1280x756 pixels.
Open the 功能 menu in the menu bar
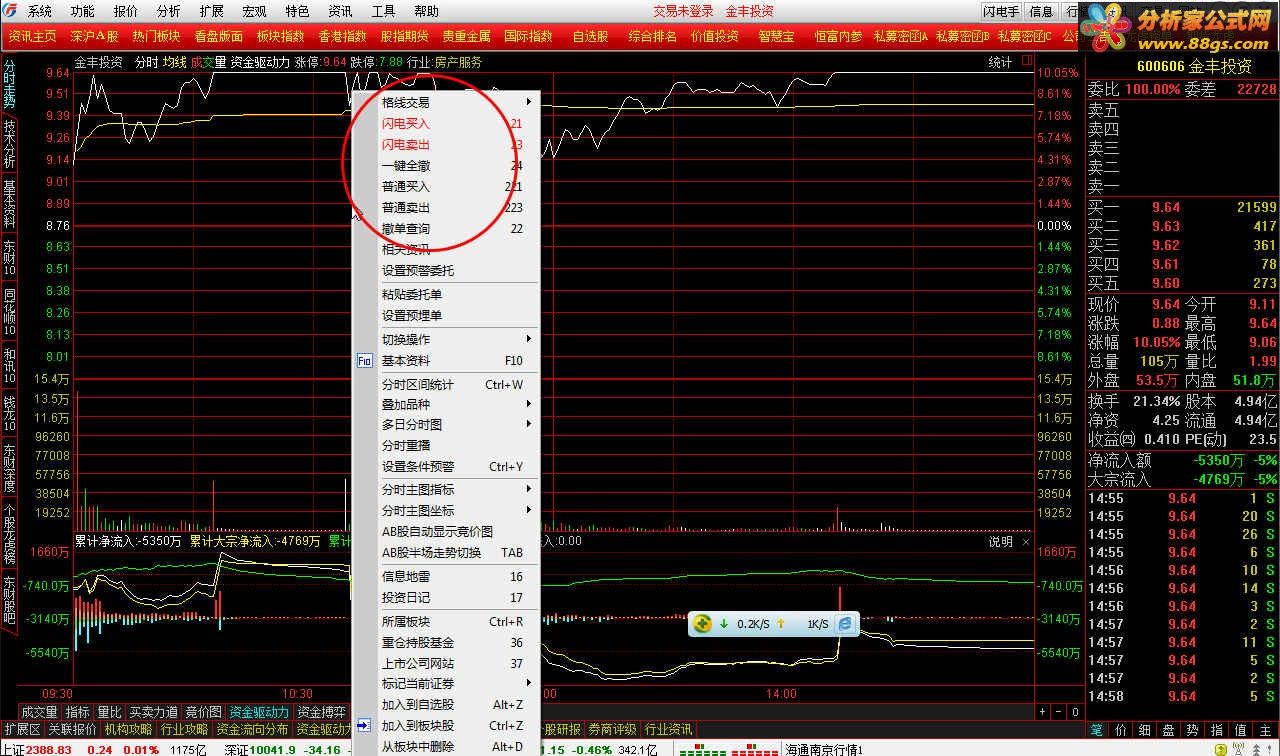[83, 12]
